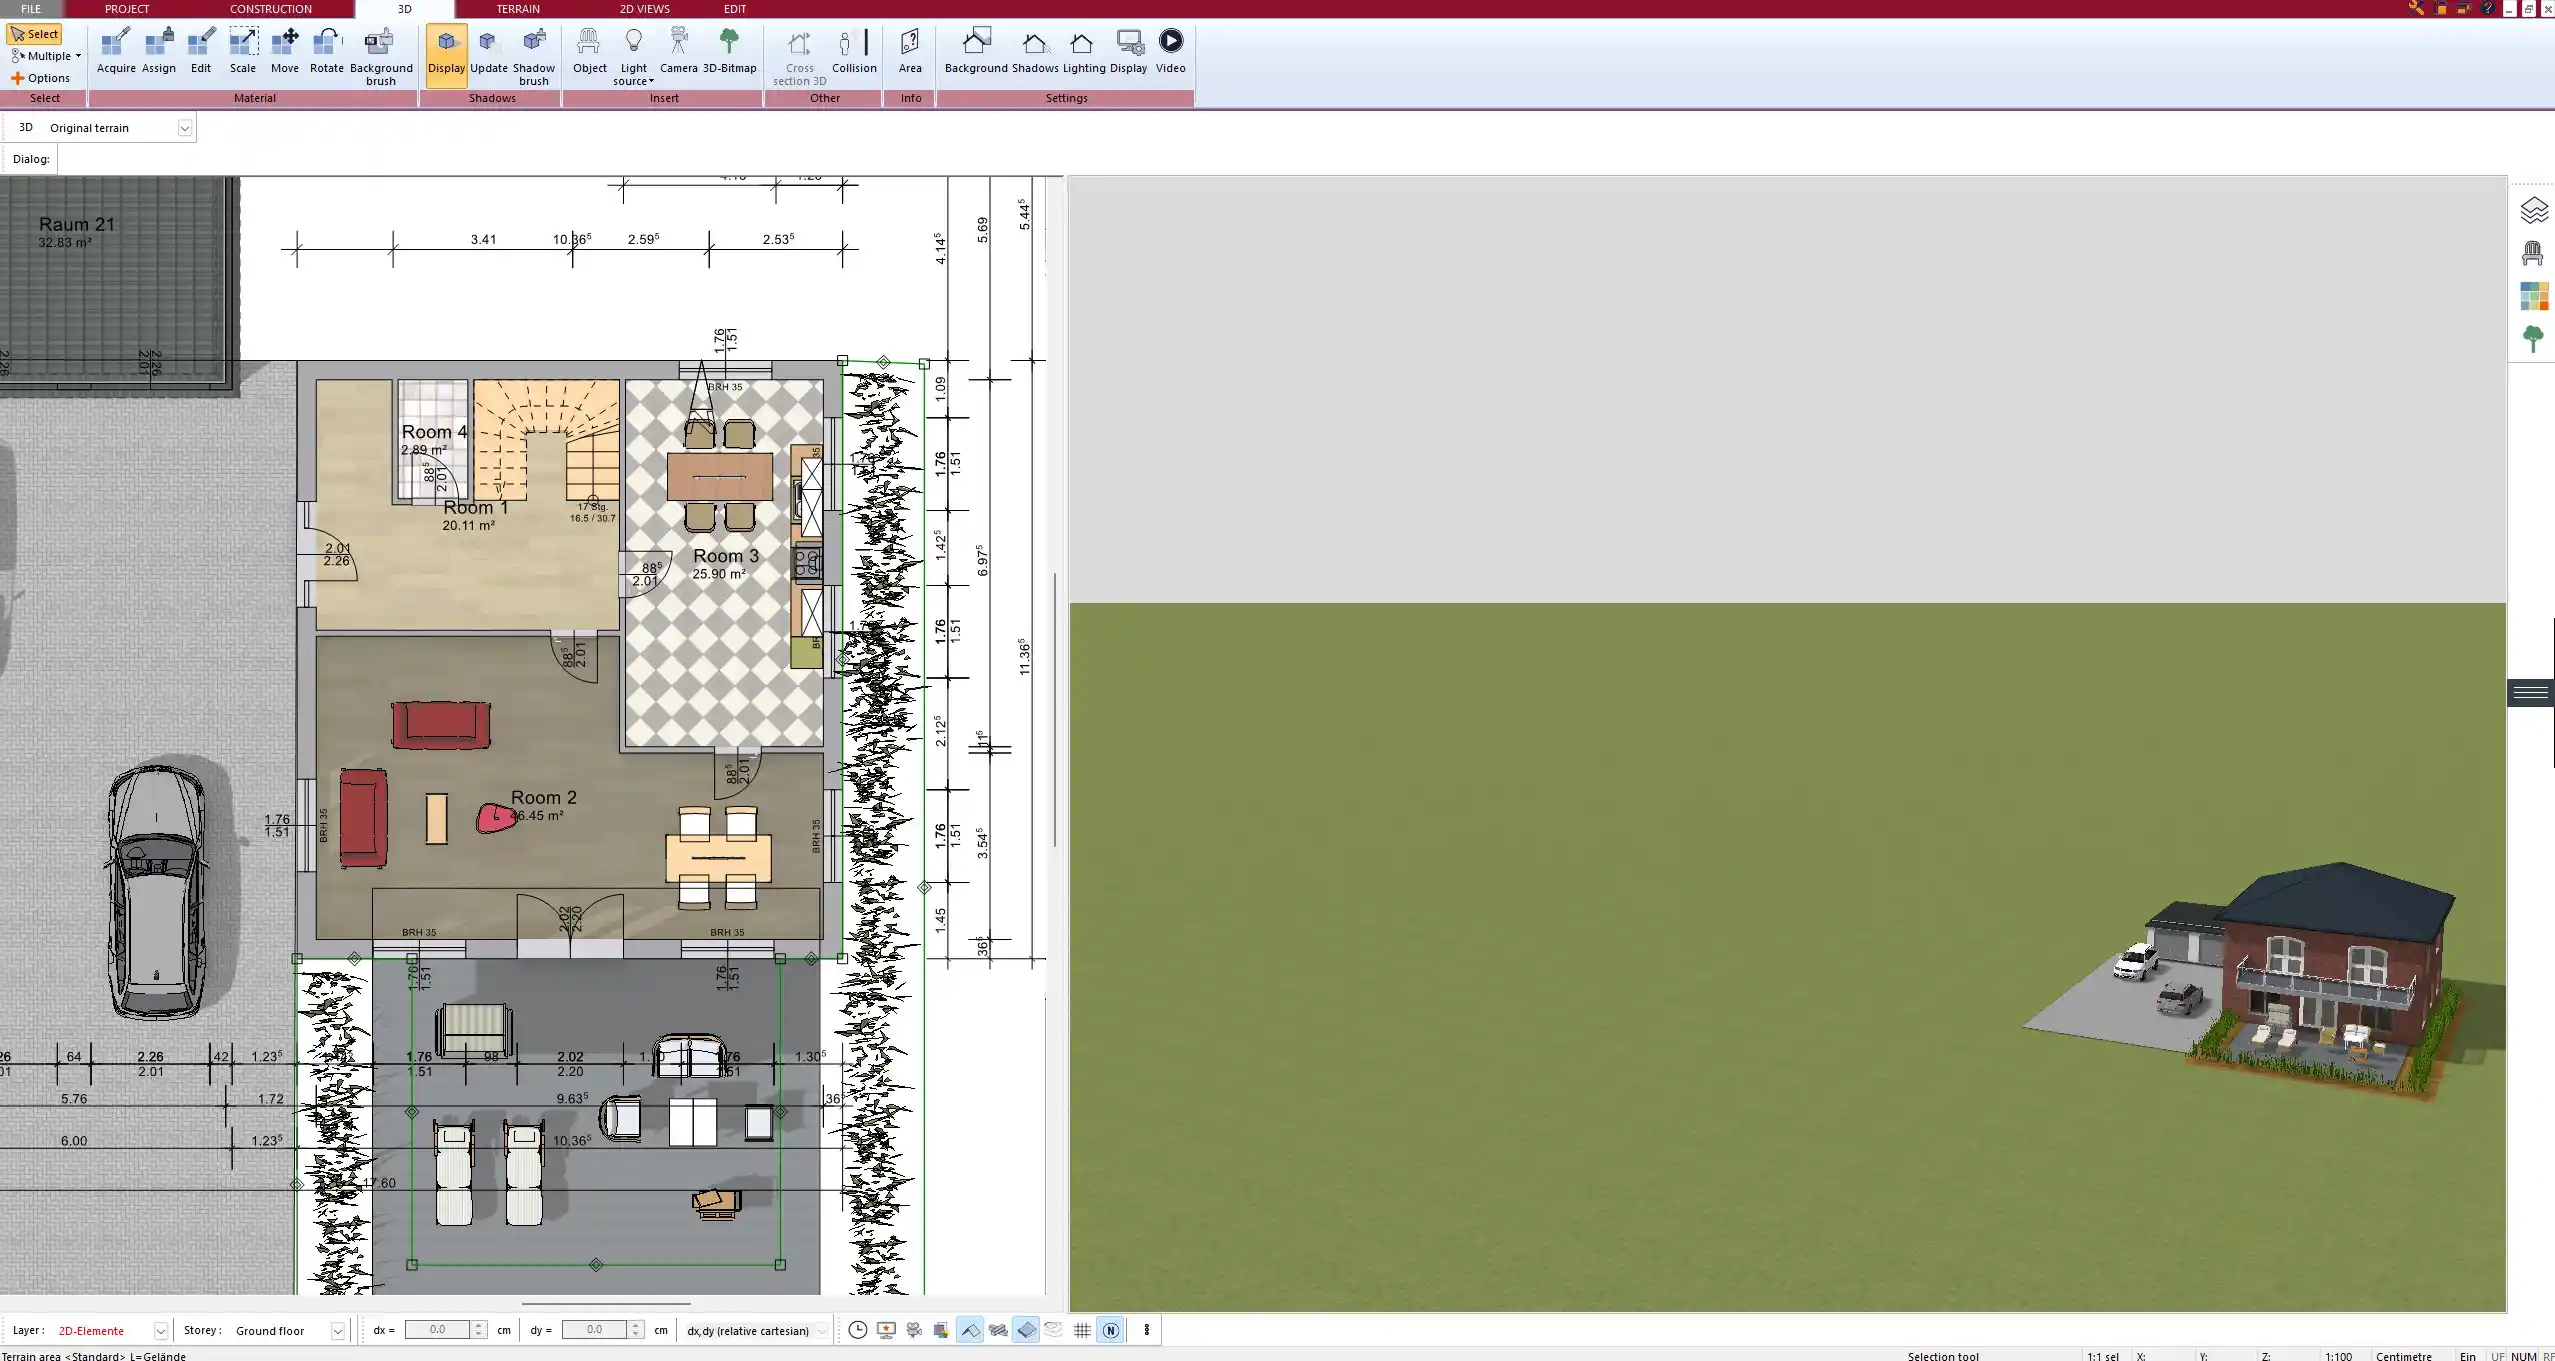Activate the Background brush tool
The width and height of the screenshot is (2555, 1361).
tap(381, 58)
